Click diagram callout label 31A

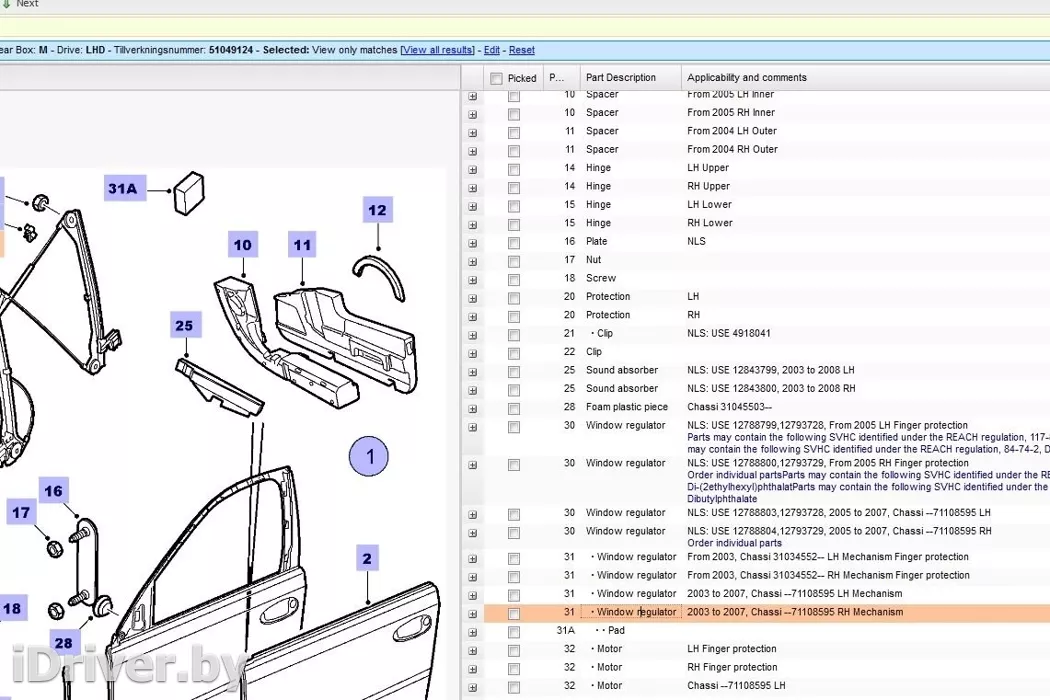coord(123,189)
